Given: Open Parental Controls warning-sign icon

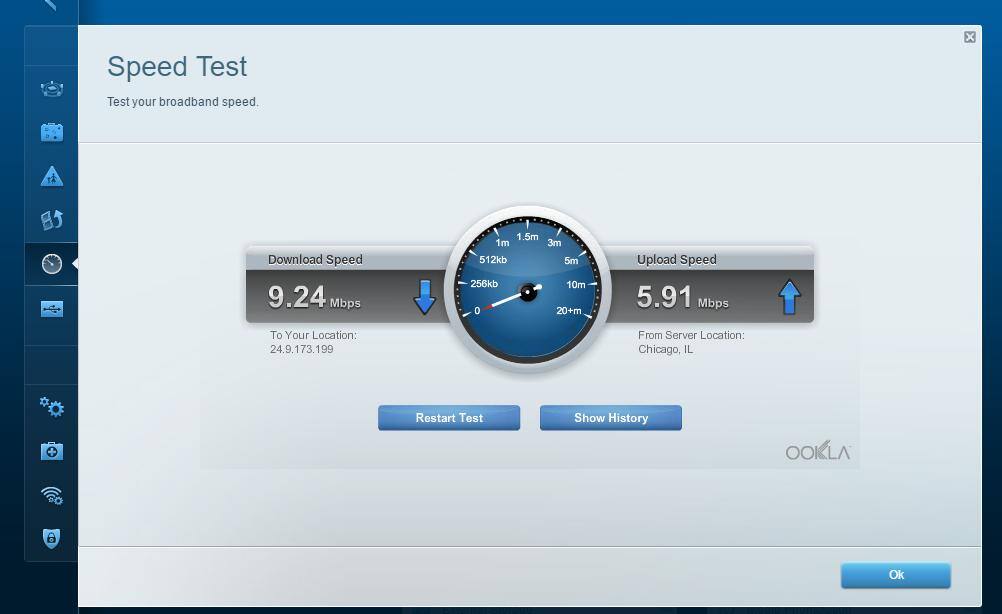Looking at the screenshot, I should [52, 177].
